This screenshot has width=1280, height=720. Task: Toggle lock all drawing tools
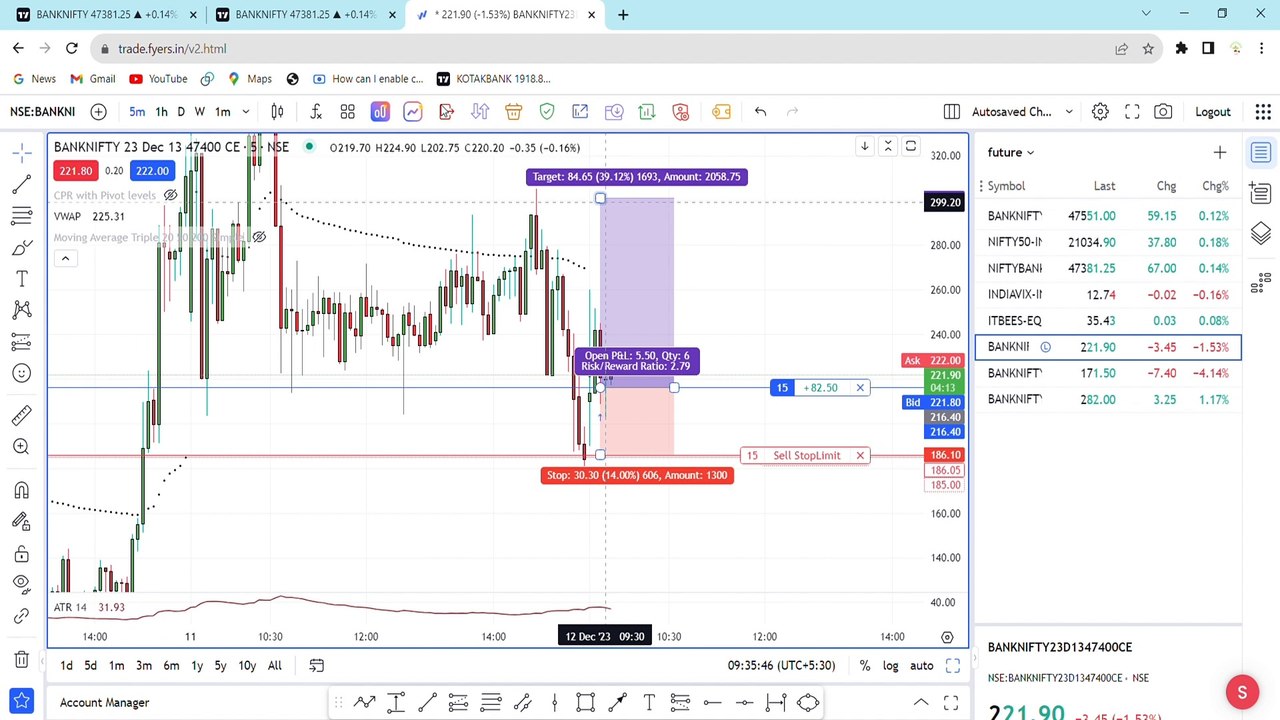coord(21,553)
